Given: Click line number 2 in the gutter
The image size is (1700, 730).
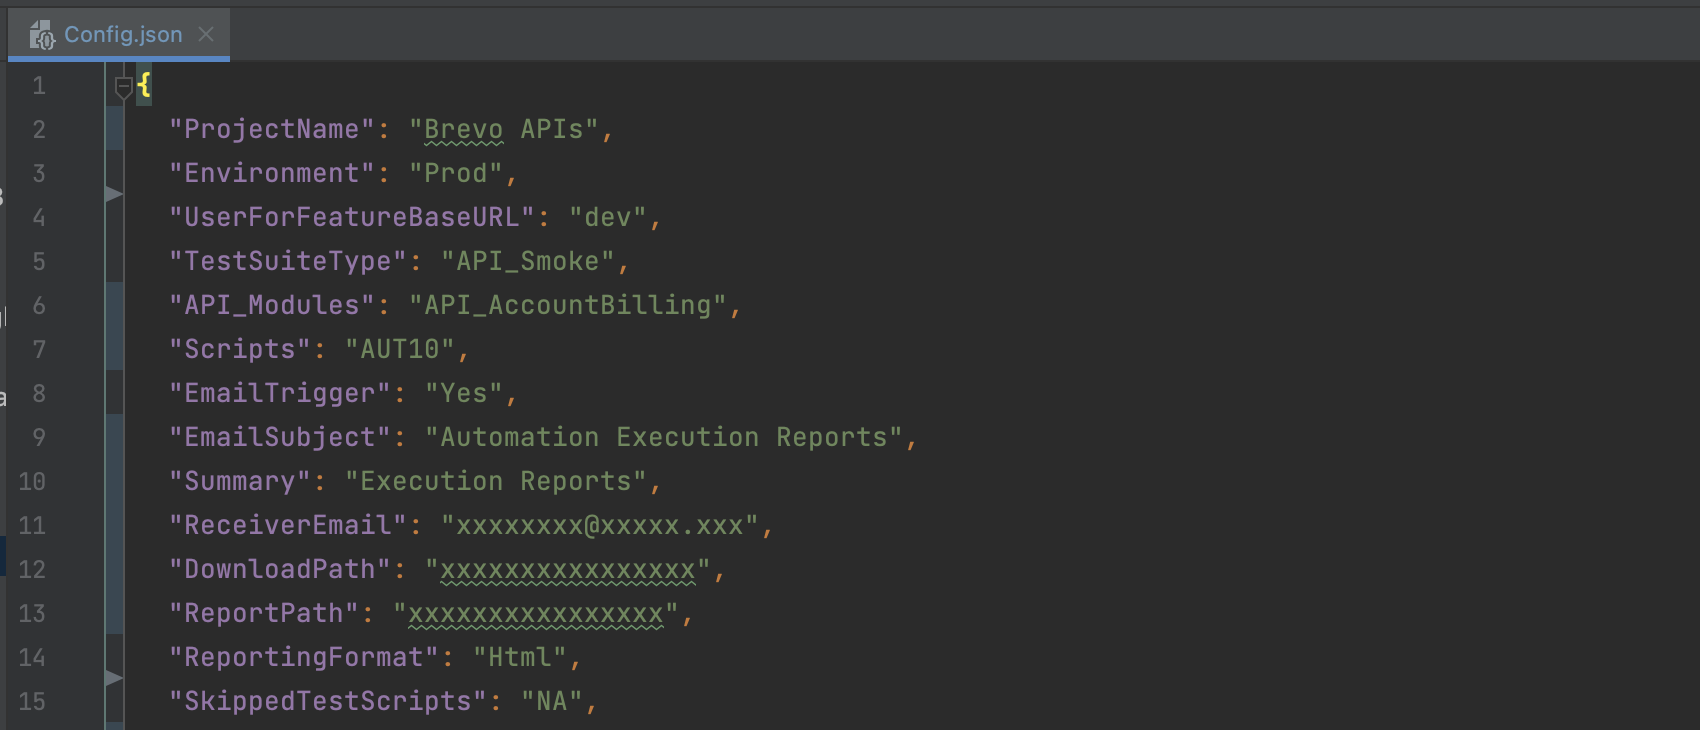Looking at the screenshot, I should tap(38, 130).
